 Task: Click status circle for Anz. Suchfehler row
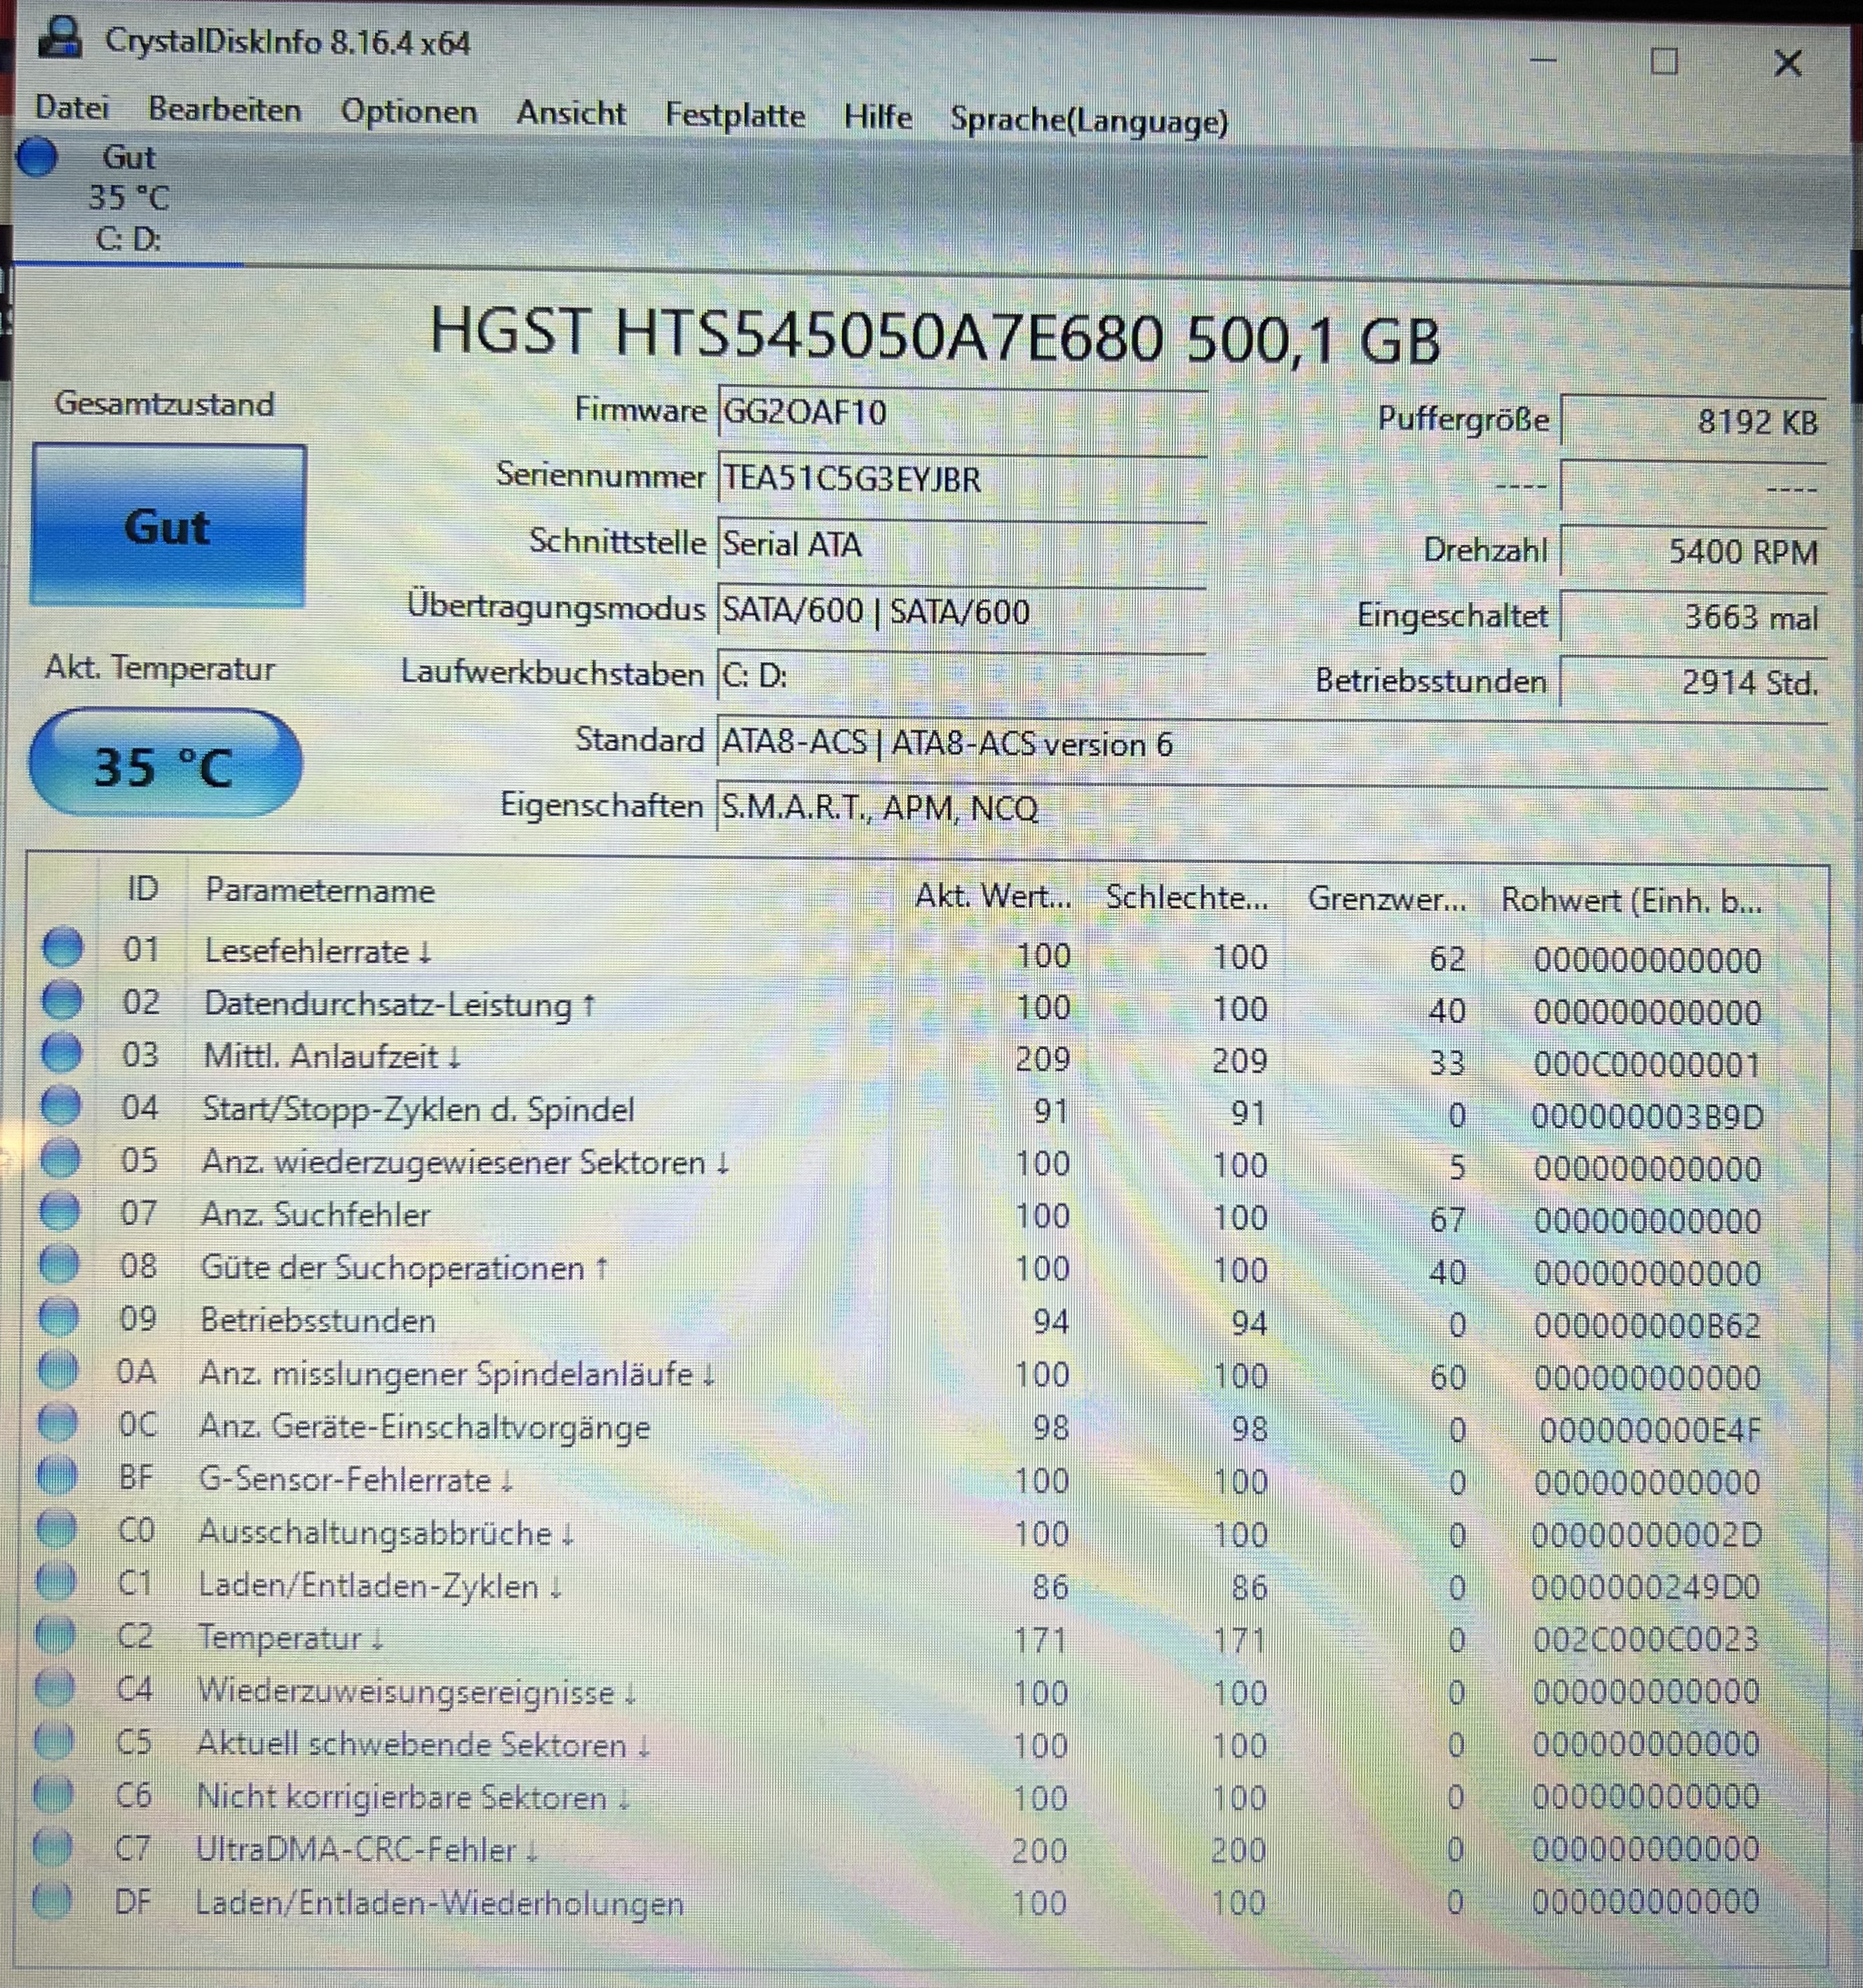point(59,1212)
